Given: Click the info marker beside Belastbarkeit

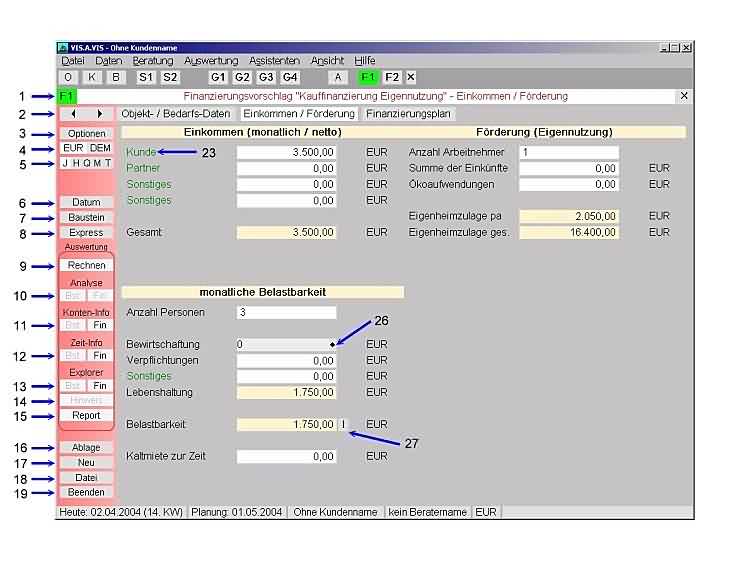Looking at the screenshot, I should pyautogui.click(x=343, y=424).
